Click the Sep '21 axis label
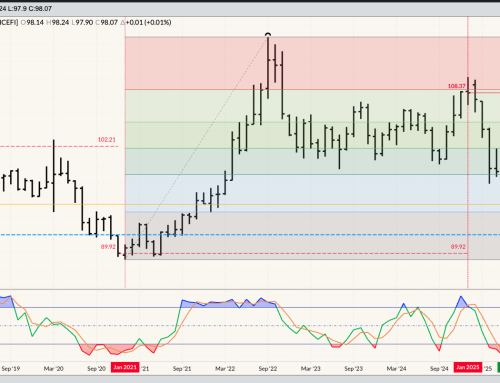 click(x=182, y=369)
